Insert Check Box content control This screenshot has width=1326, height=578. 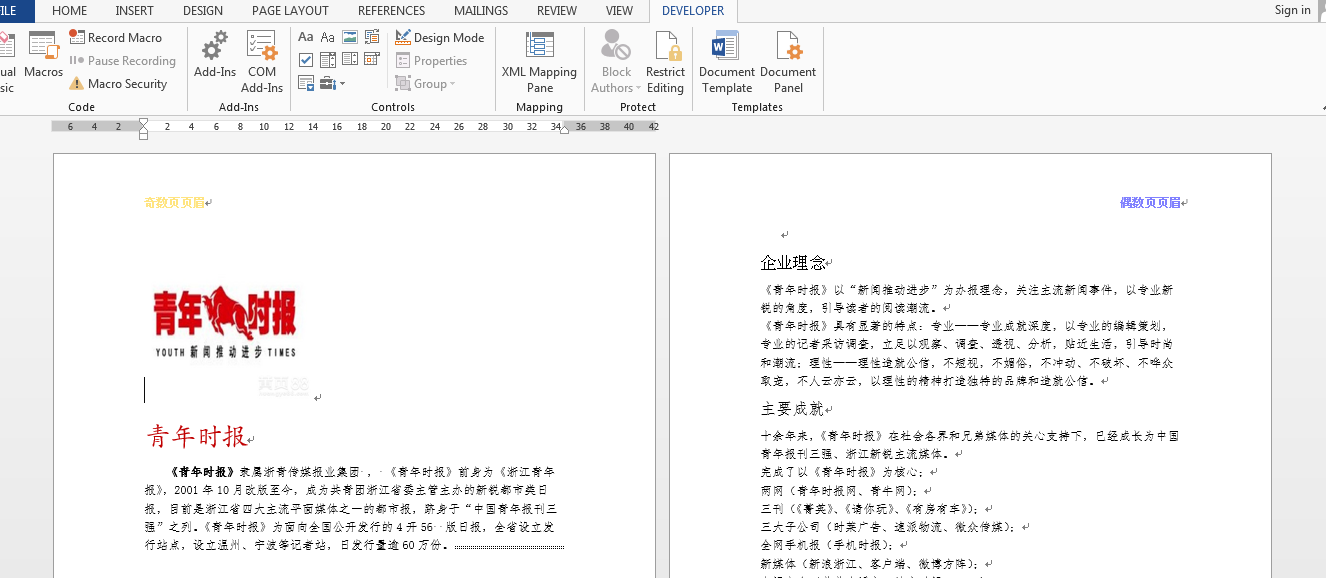306,60
